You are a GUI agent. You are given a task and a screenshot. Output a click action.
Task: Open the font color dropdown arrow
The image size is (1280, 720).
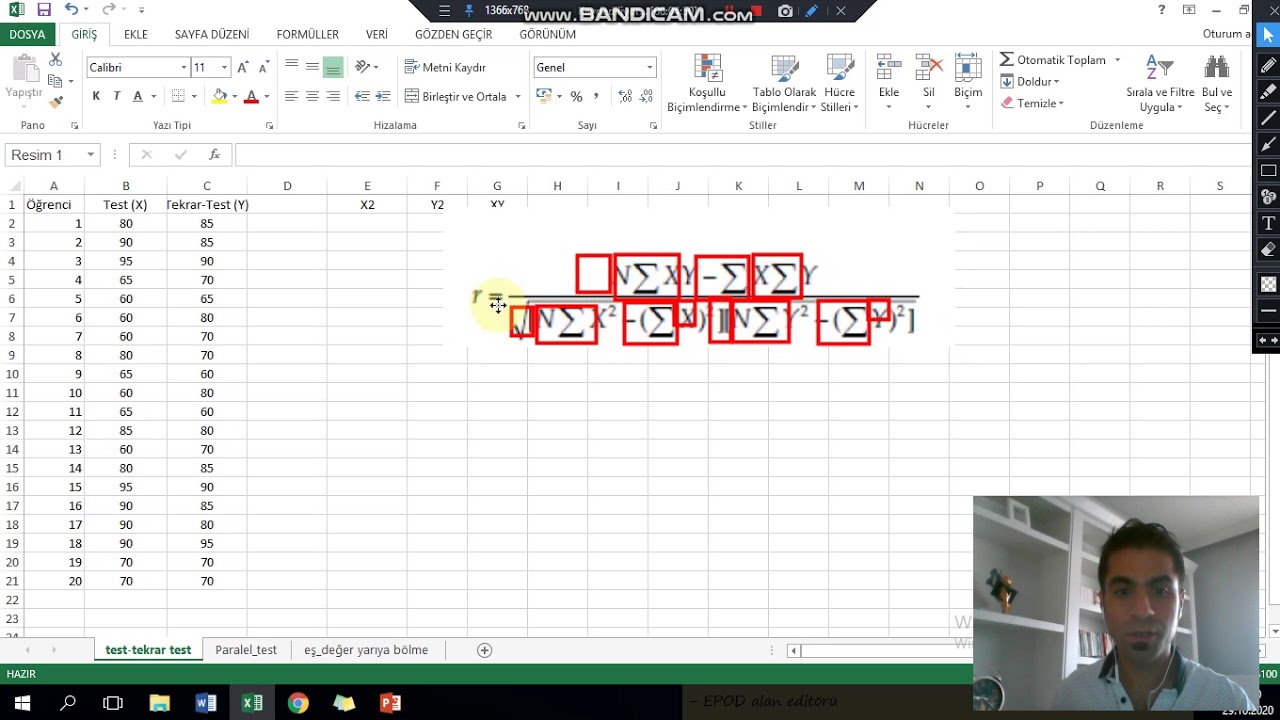266,96
